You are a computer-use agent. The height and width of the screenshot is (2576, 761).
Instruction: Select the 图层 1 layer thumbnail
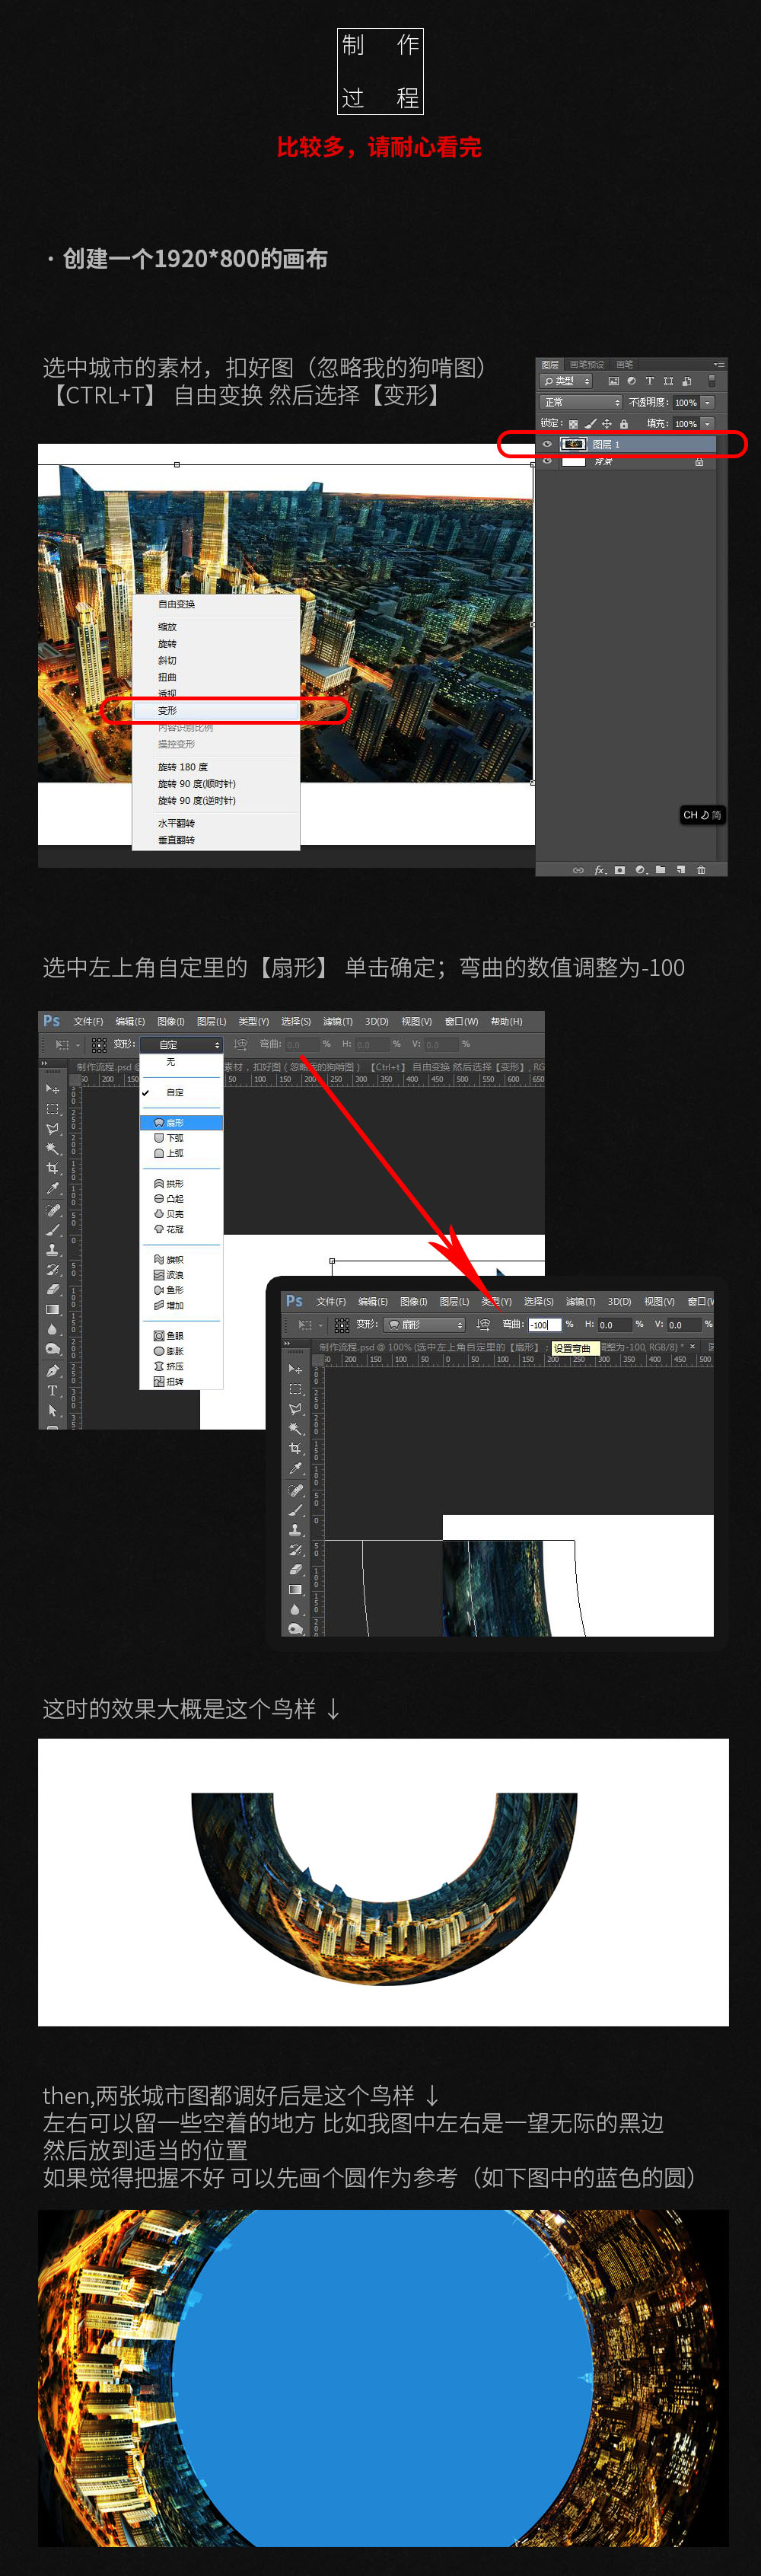(x=573, y=444)
